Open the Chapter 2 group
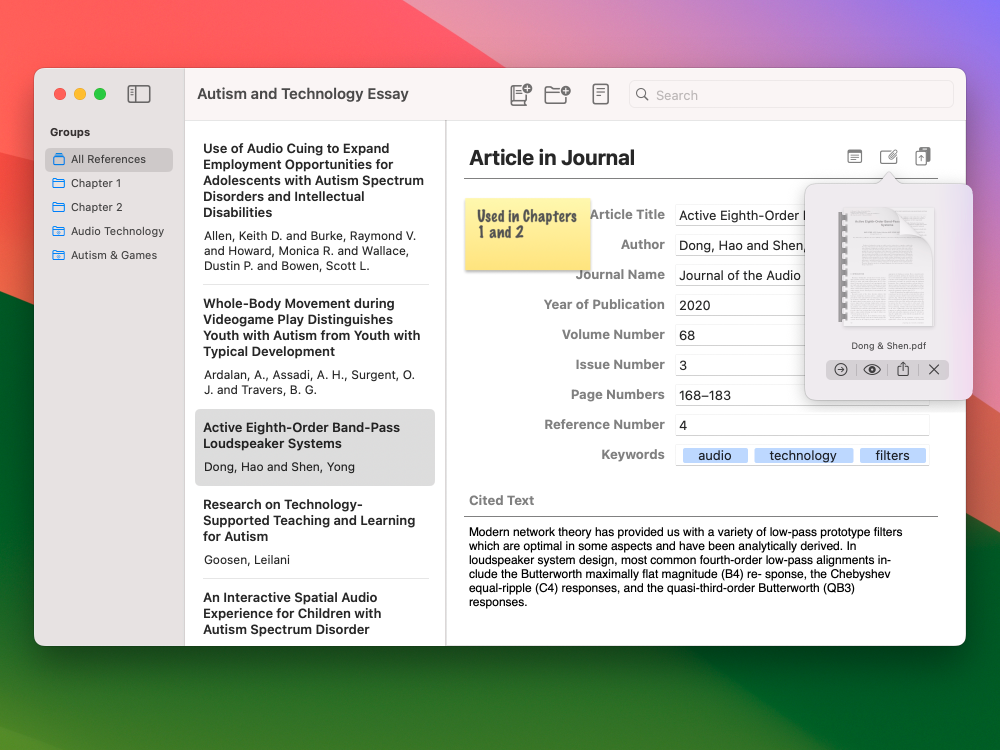 pos(96,207)
